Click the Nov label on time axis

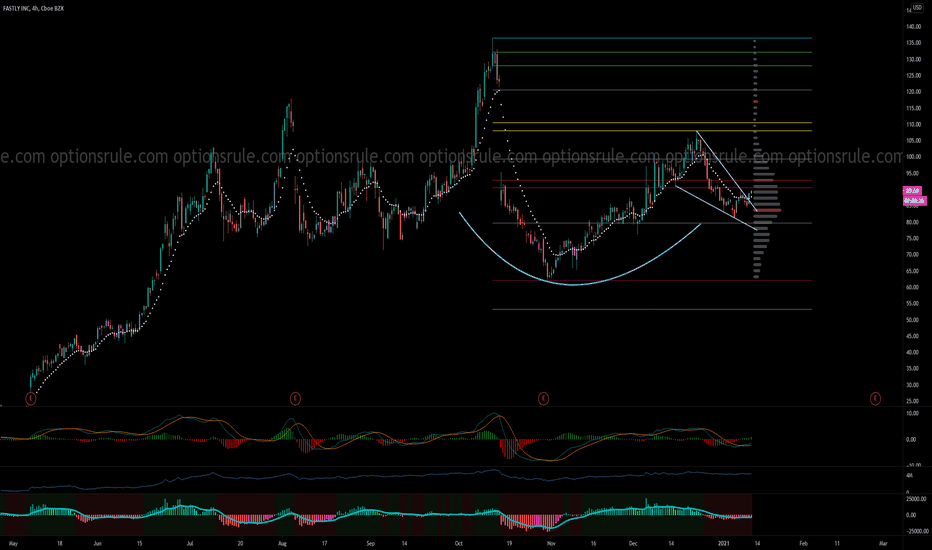[x=551, y=543]
